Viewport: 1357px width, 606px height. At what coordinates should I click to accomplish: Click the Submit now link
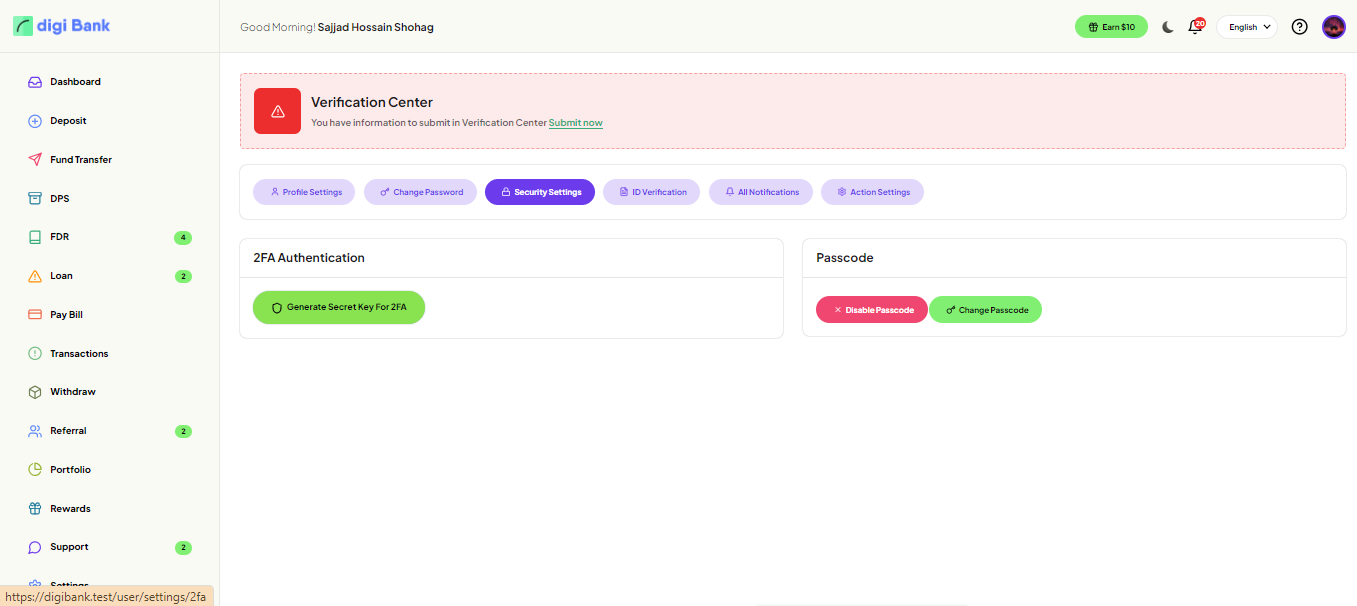(x=575, y=123)
